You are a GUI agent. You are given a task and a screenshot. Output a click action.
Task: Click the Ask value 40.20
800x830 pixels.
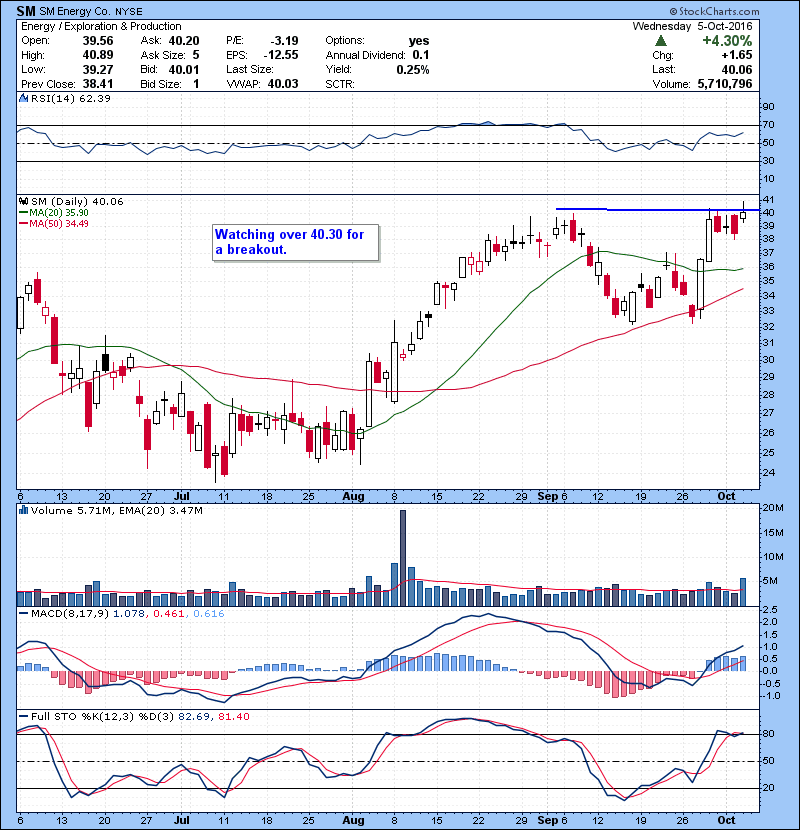coord(184,41)
